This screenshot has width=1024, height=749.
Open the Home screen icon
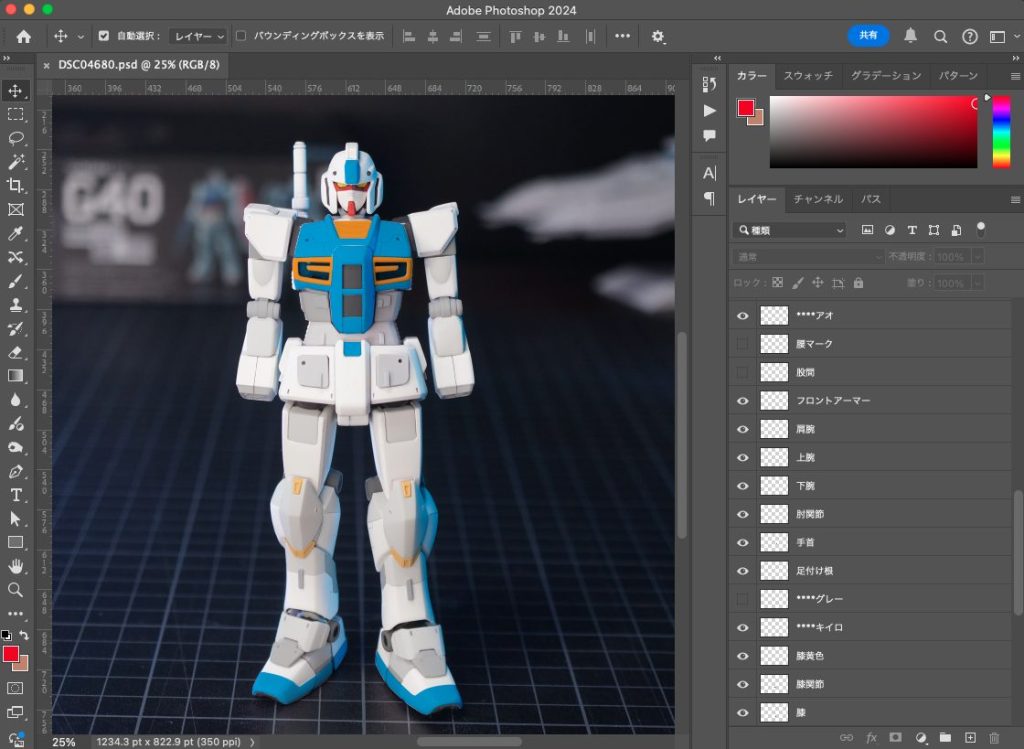23,36
